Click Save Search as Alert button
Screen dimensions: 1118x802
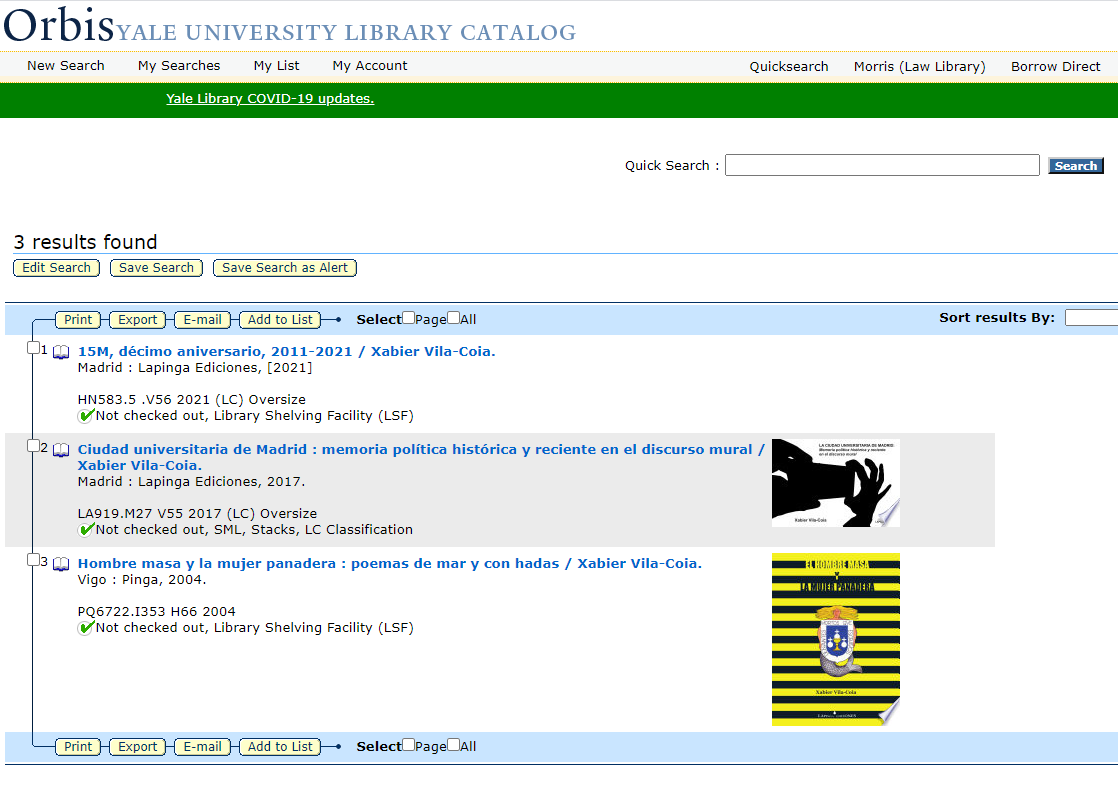[x=284, y=268]
